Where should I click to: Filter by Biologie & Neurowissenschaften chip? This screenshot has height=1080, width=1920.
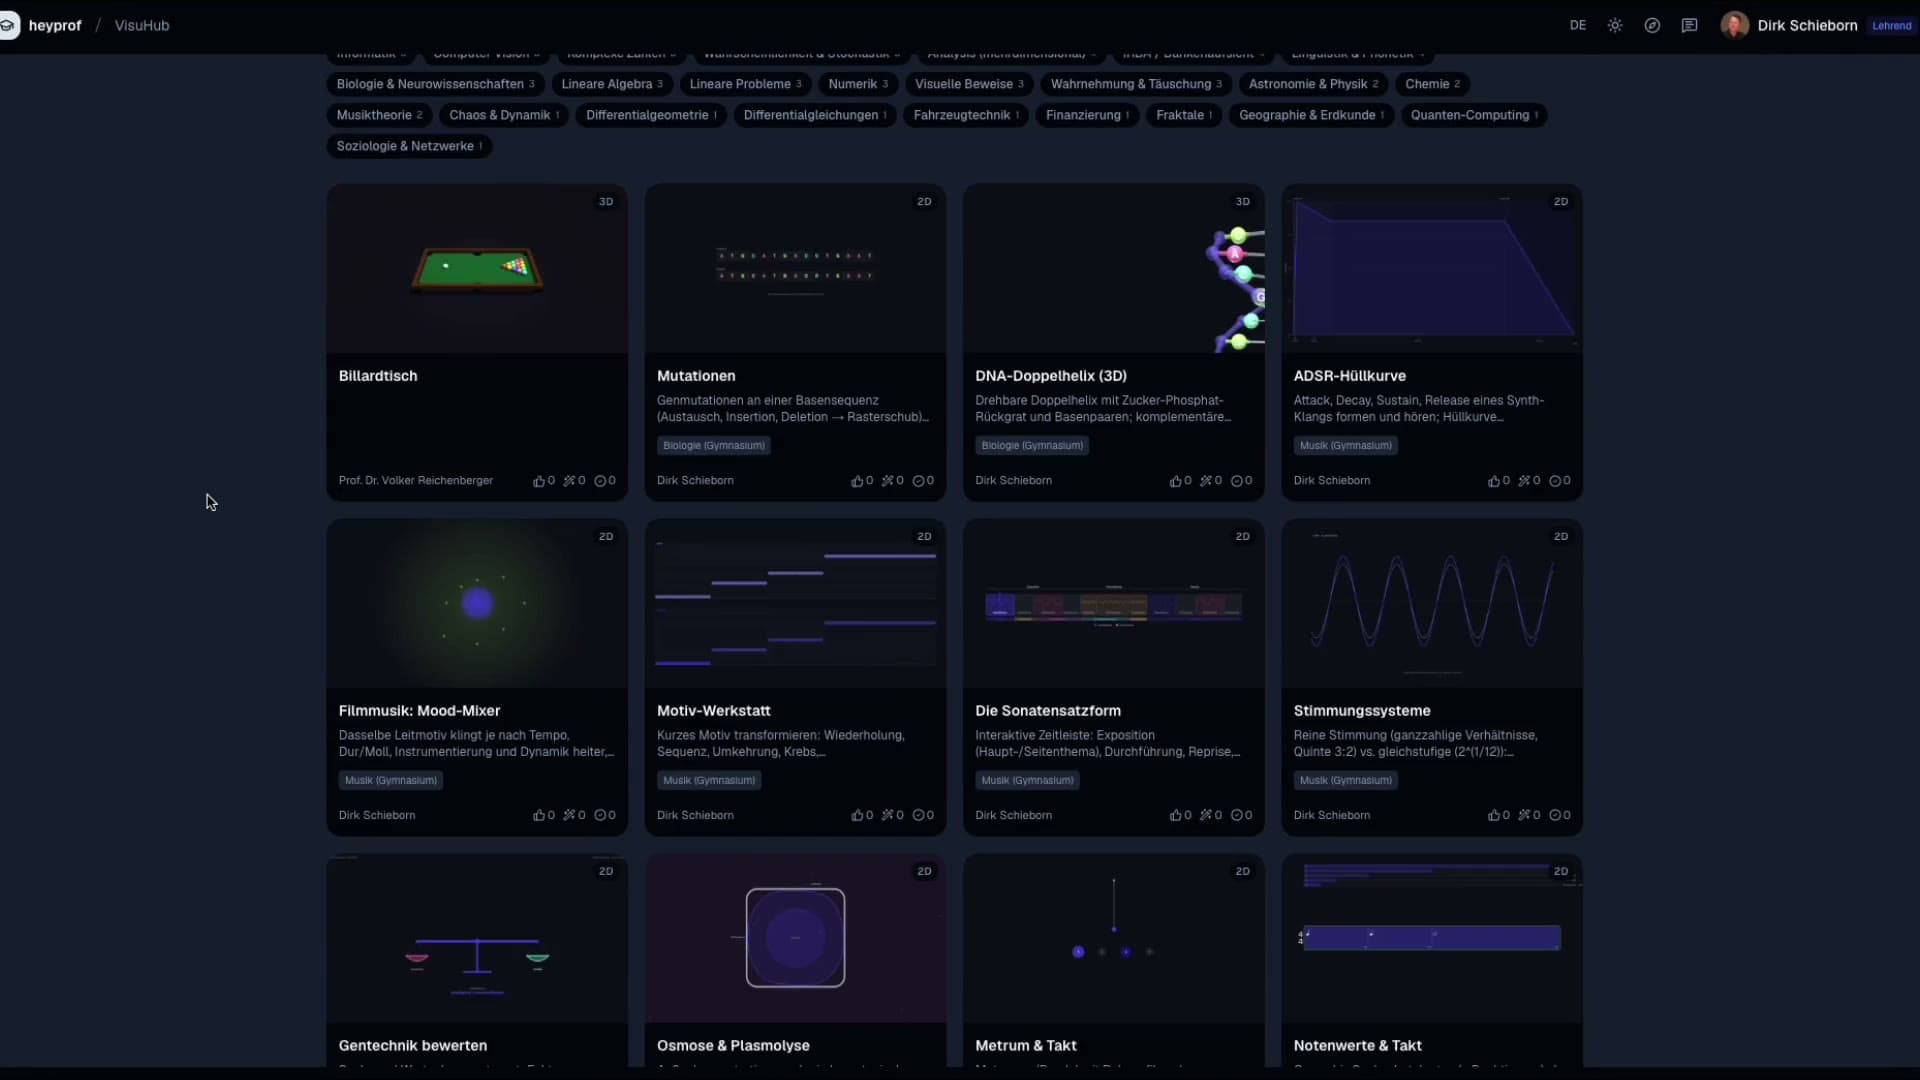(x=435, y=84)
